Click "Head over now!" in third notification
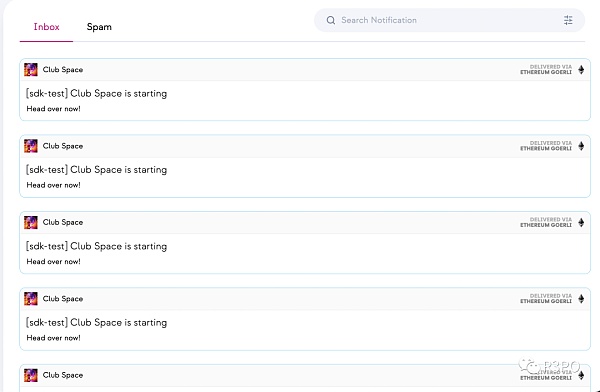This screenshot has height=392, width=600. [54, 261]
